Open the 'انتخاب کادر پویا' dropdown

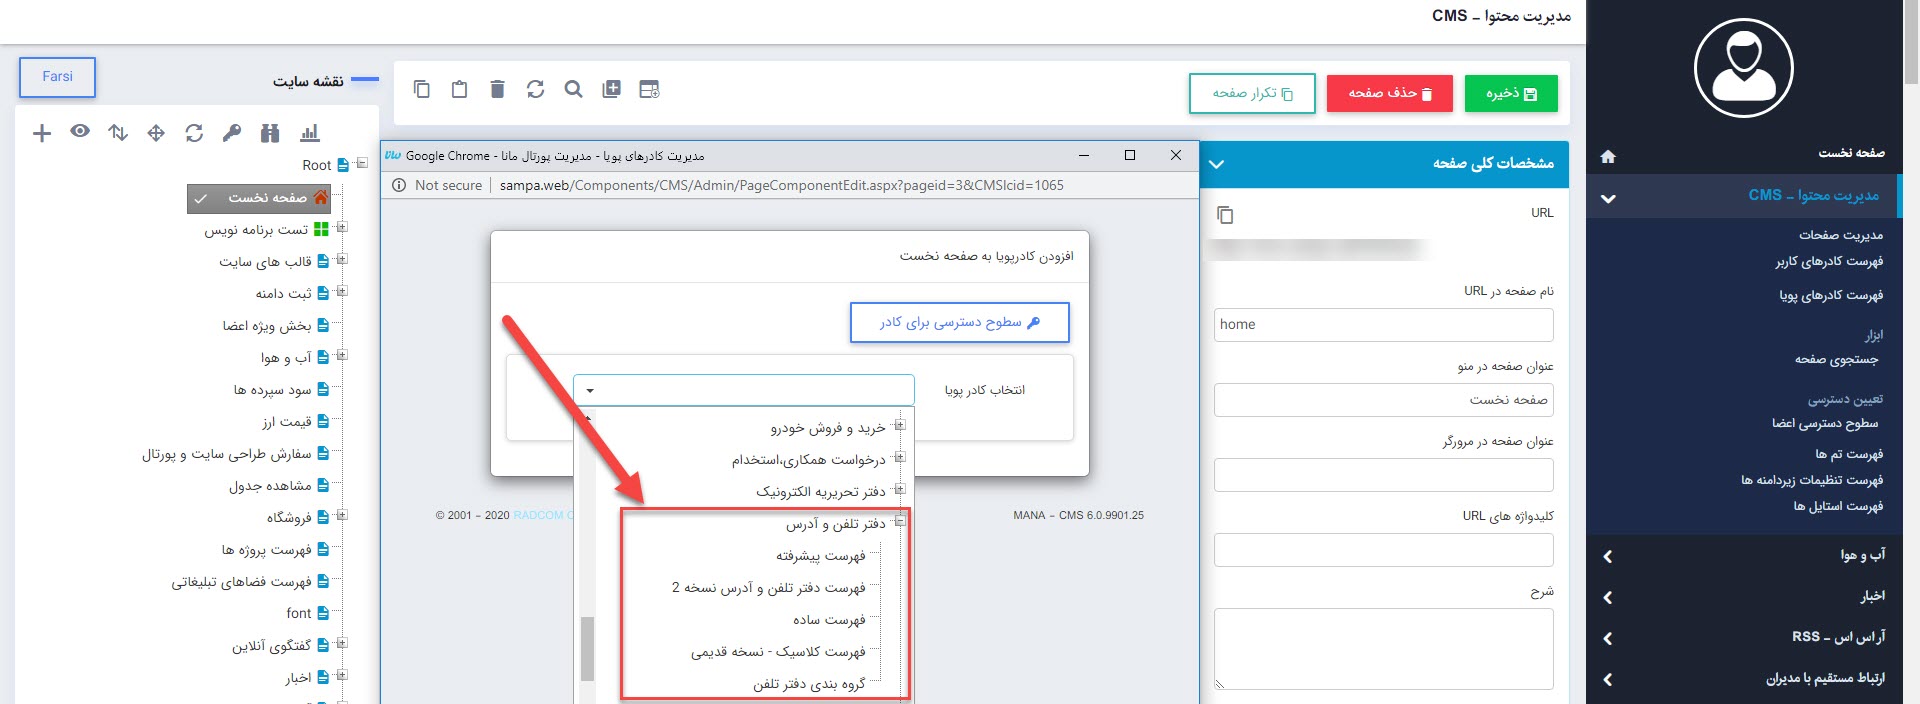point(743,390)
